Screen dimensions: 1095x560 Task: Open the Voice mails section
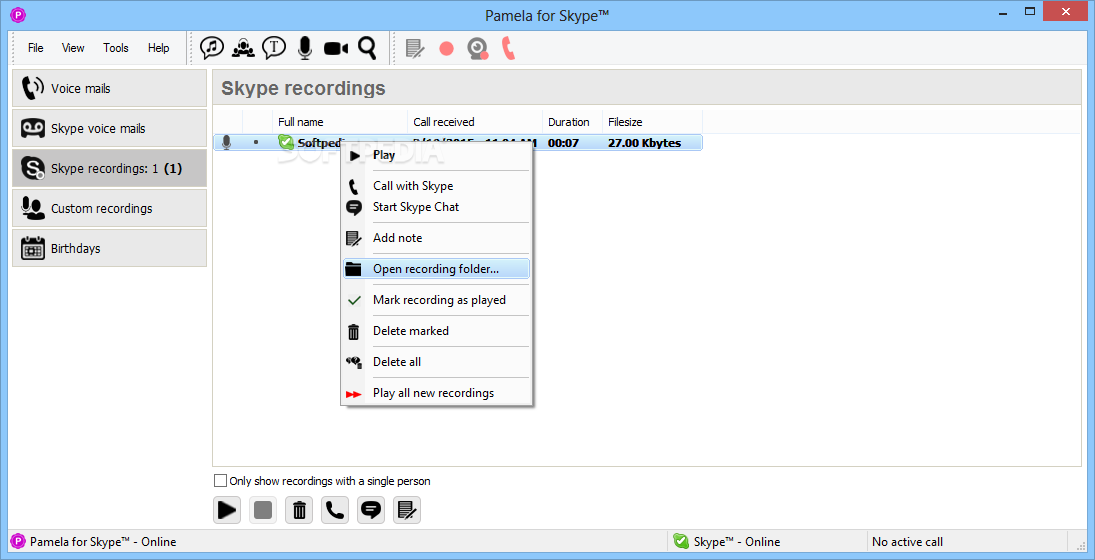(x=110, y=89)
